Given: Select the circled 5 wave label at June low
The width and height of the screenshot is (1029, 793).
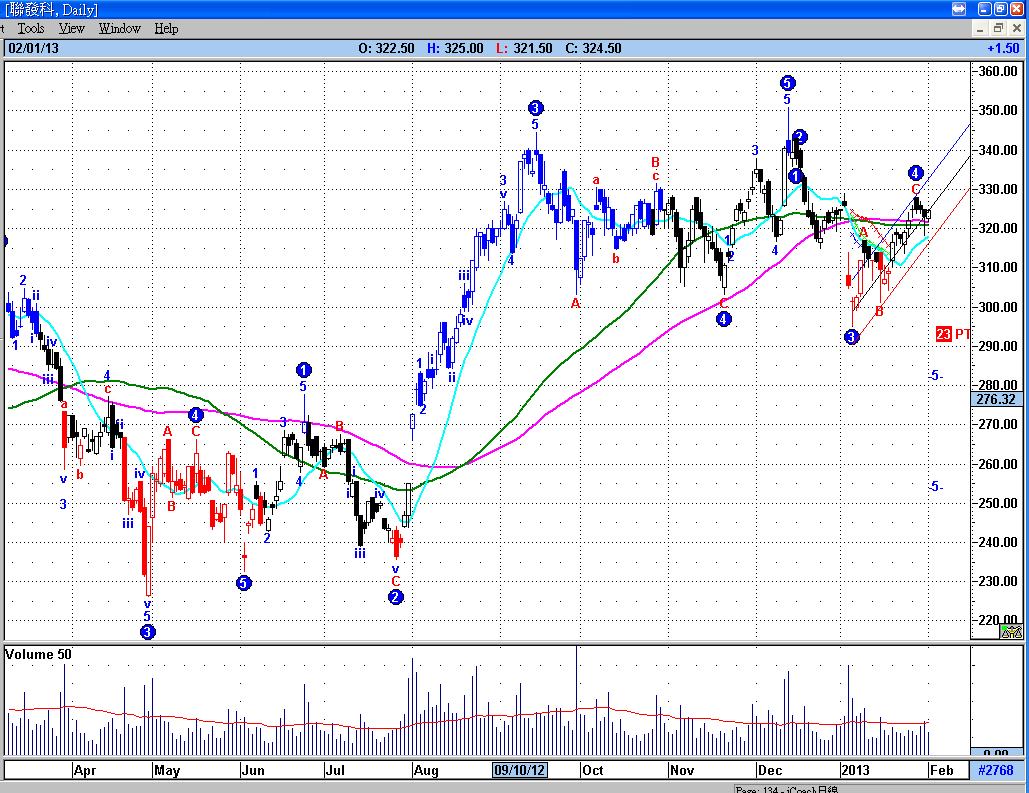Looking at the screenshot, I should click(x=243, y=582).
